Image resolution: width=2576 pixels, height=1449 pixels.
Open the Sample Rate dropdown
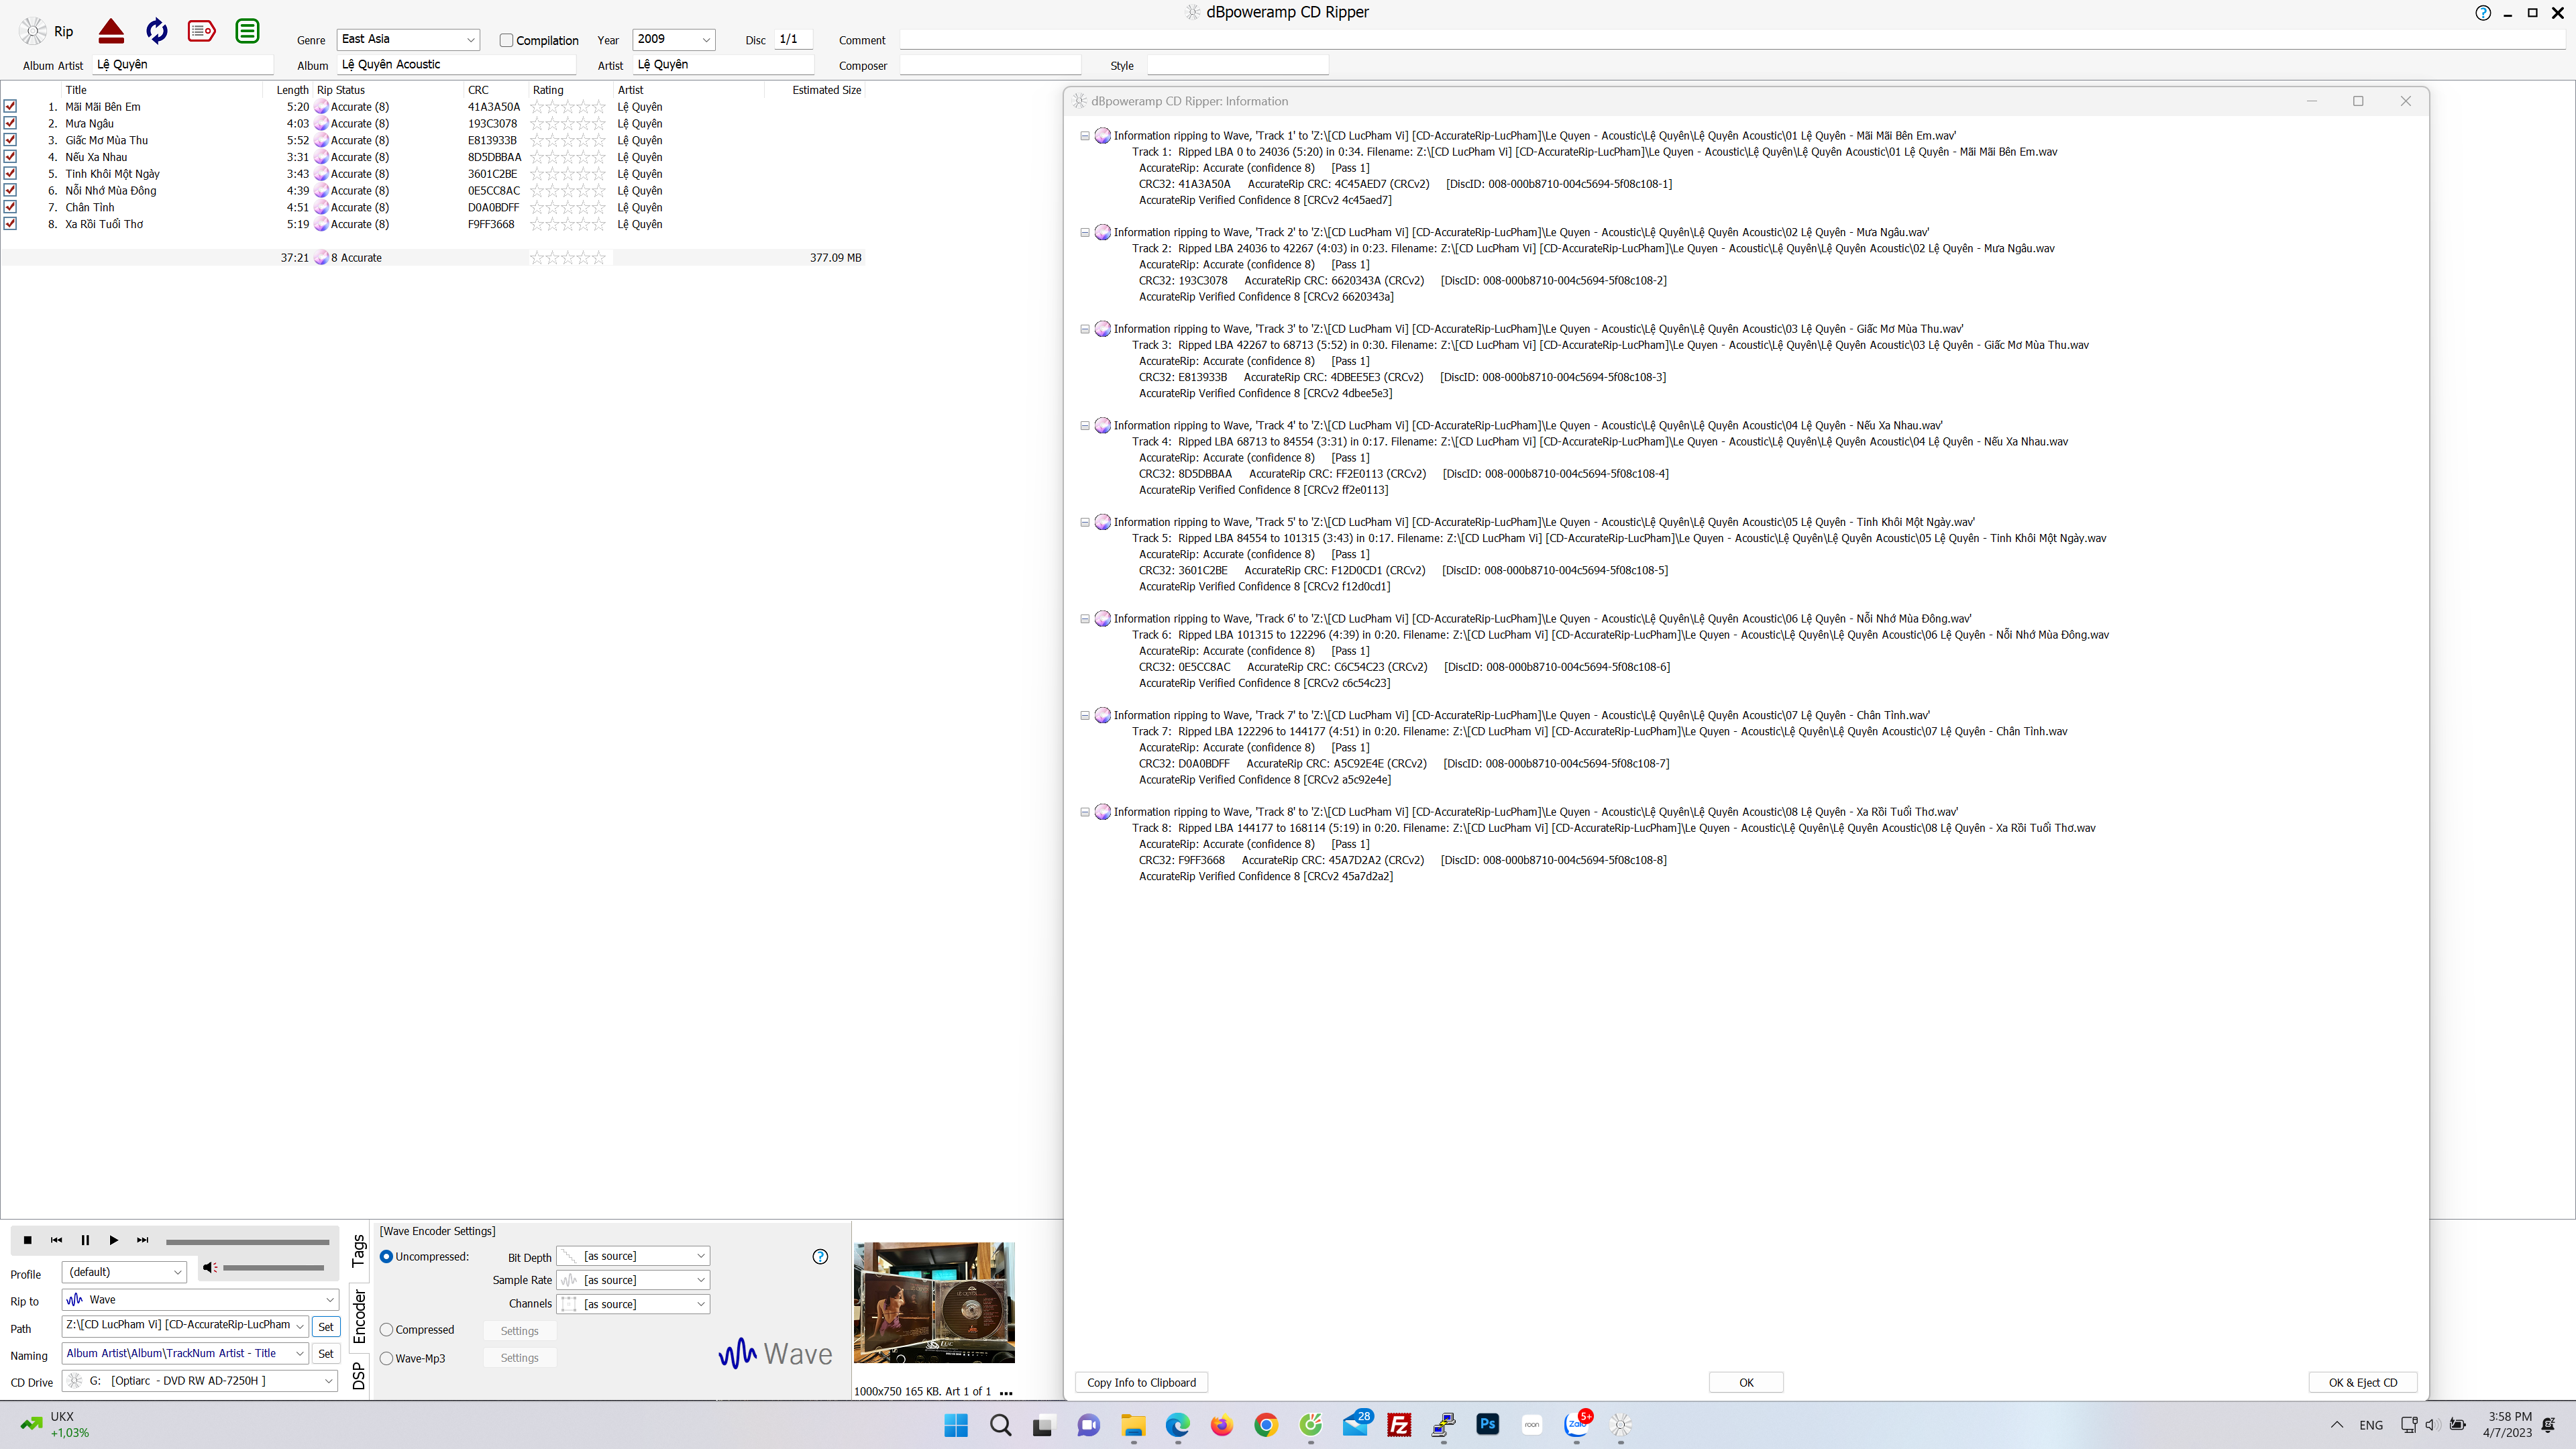[701, 1280]
